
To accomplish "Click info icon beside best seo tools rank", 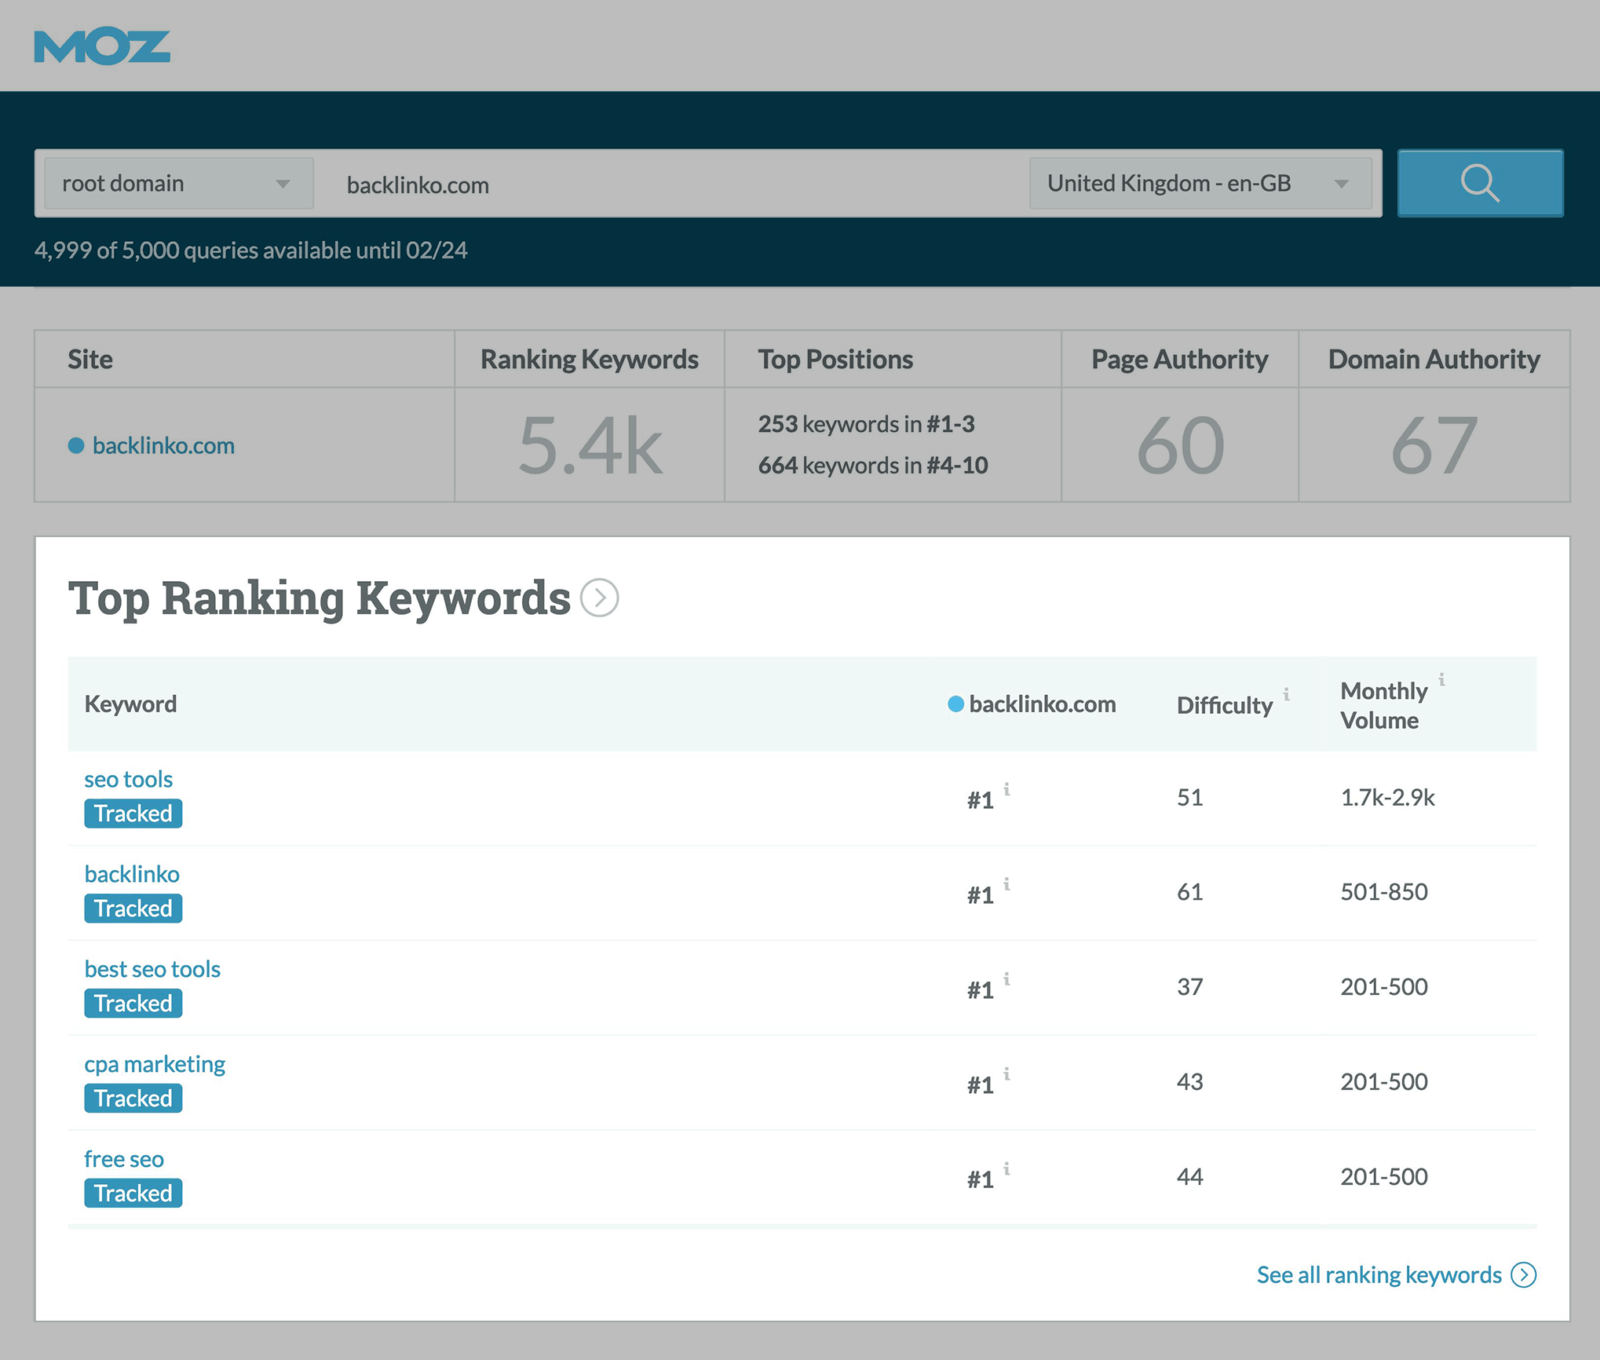I will pyautogui.click(x=1007, y=979).
